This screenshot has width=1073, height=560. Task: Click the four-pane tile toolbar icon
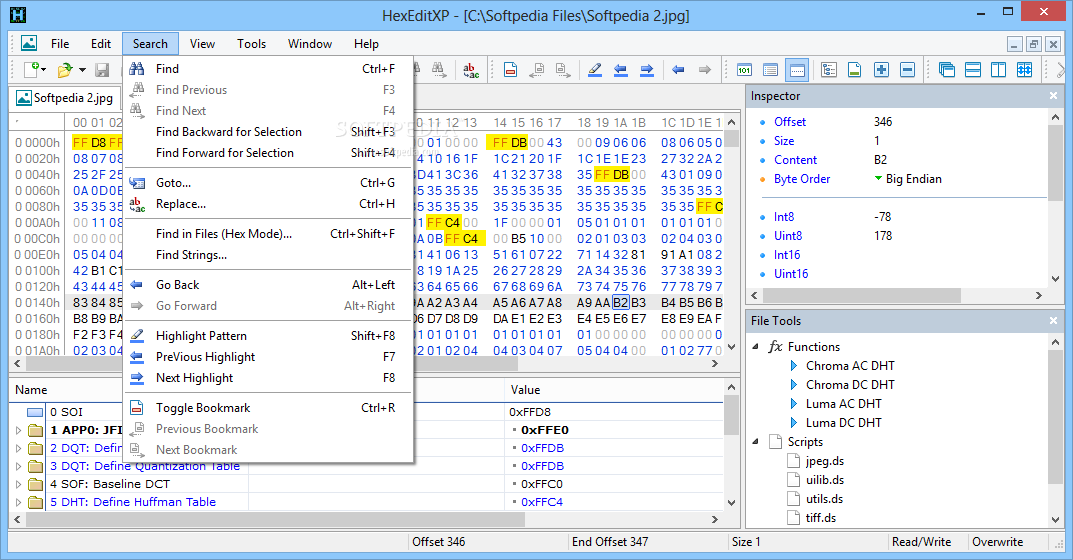1024,70
